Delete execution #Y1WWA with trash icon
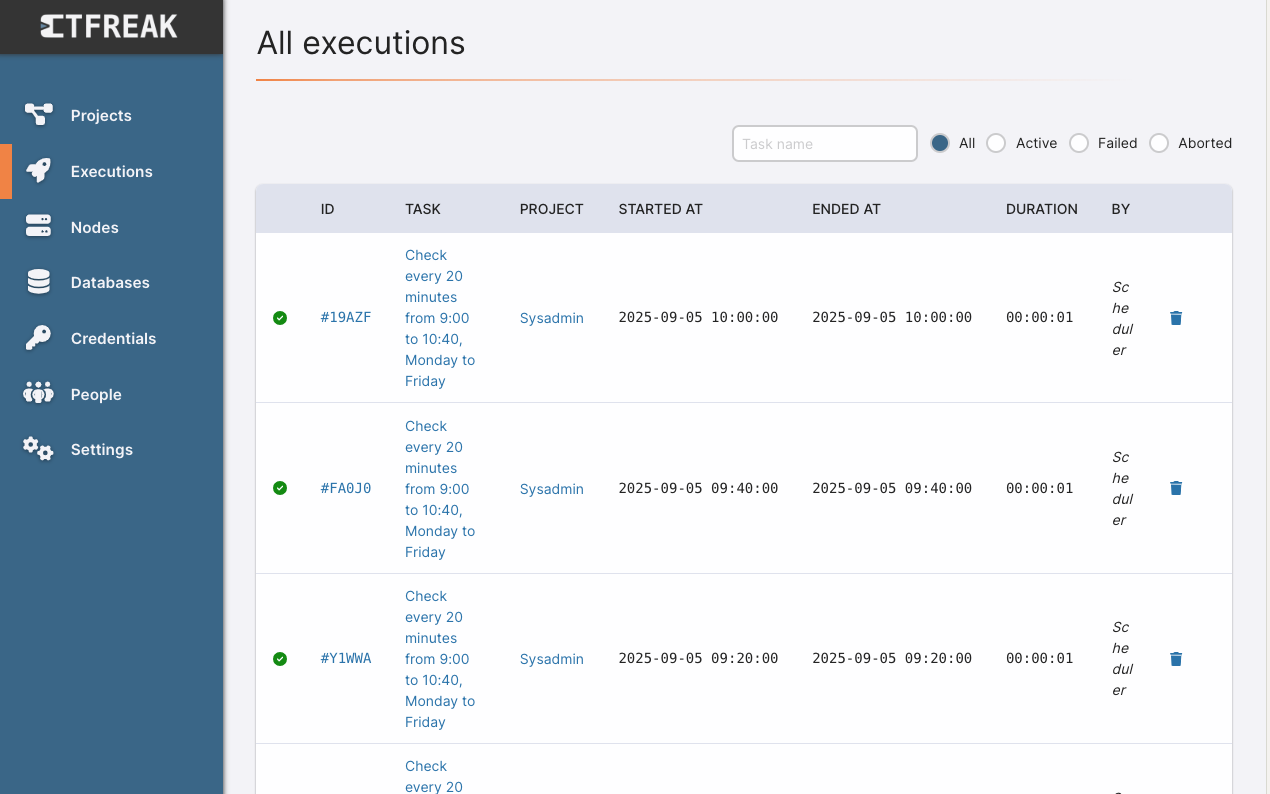 (x=1176, y=659)
